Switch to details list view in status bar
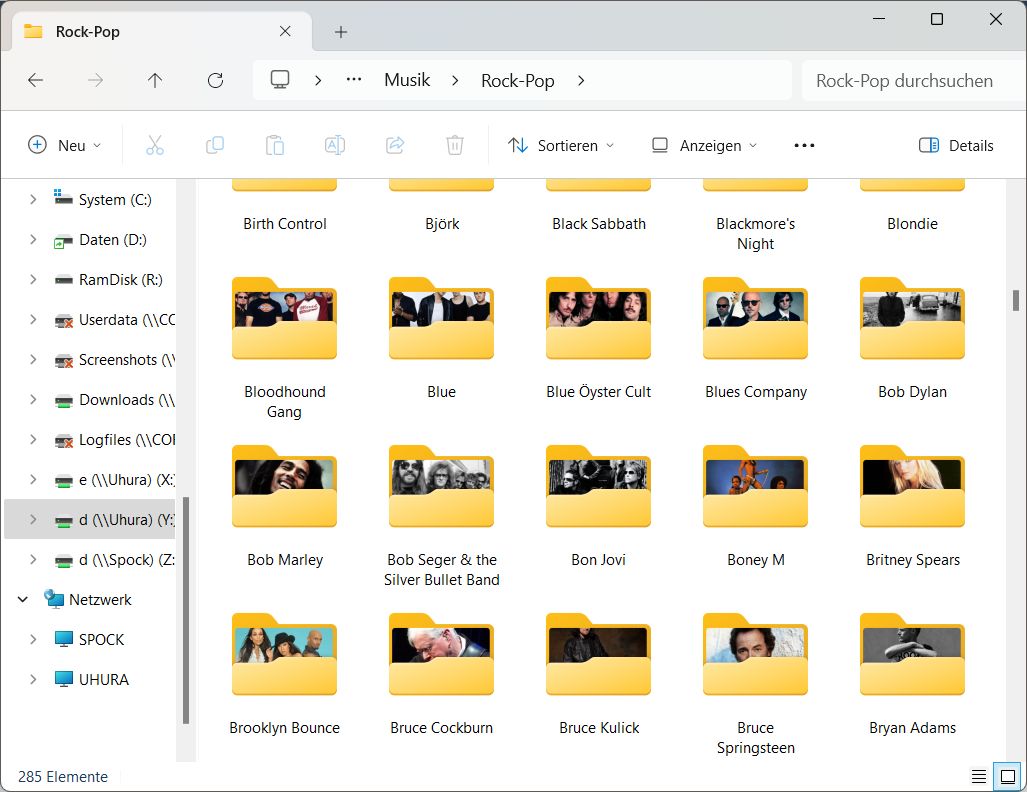 coord(979,776)
